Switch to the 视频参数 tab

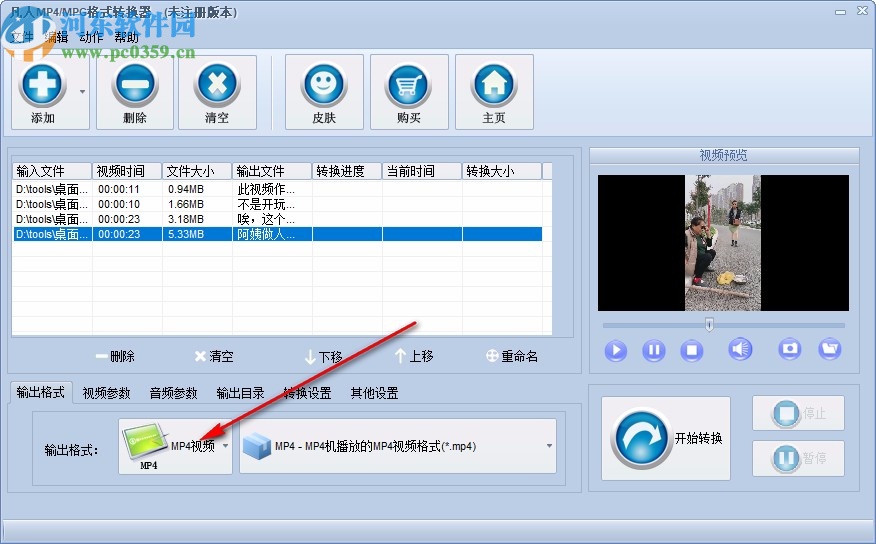(x=106, y=393)
